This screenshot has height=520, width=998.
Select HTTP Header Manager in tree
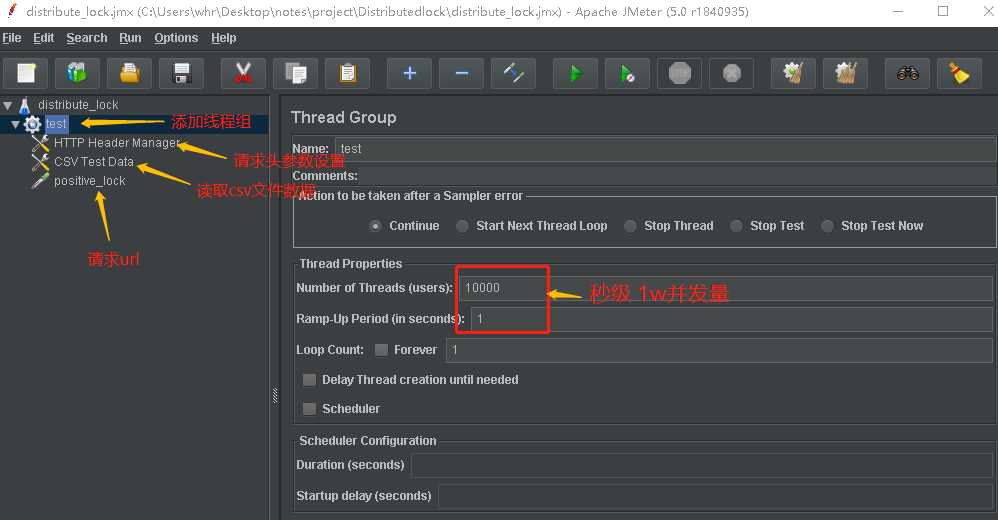[x=116, y=143]
